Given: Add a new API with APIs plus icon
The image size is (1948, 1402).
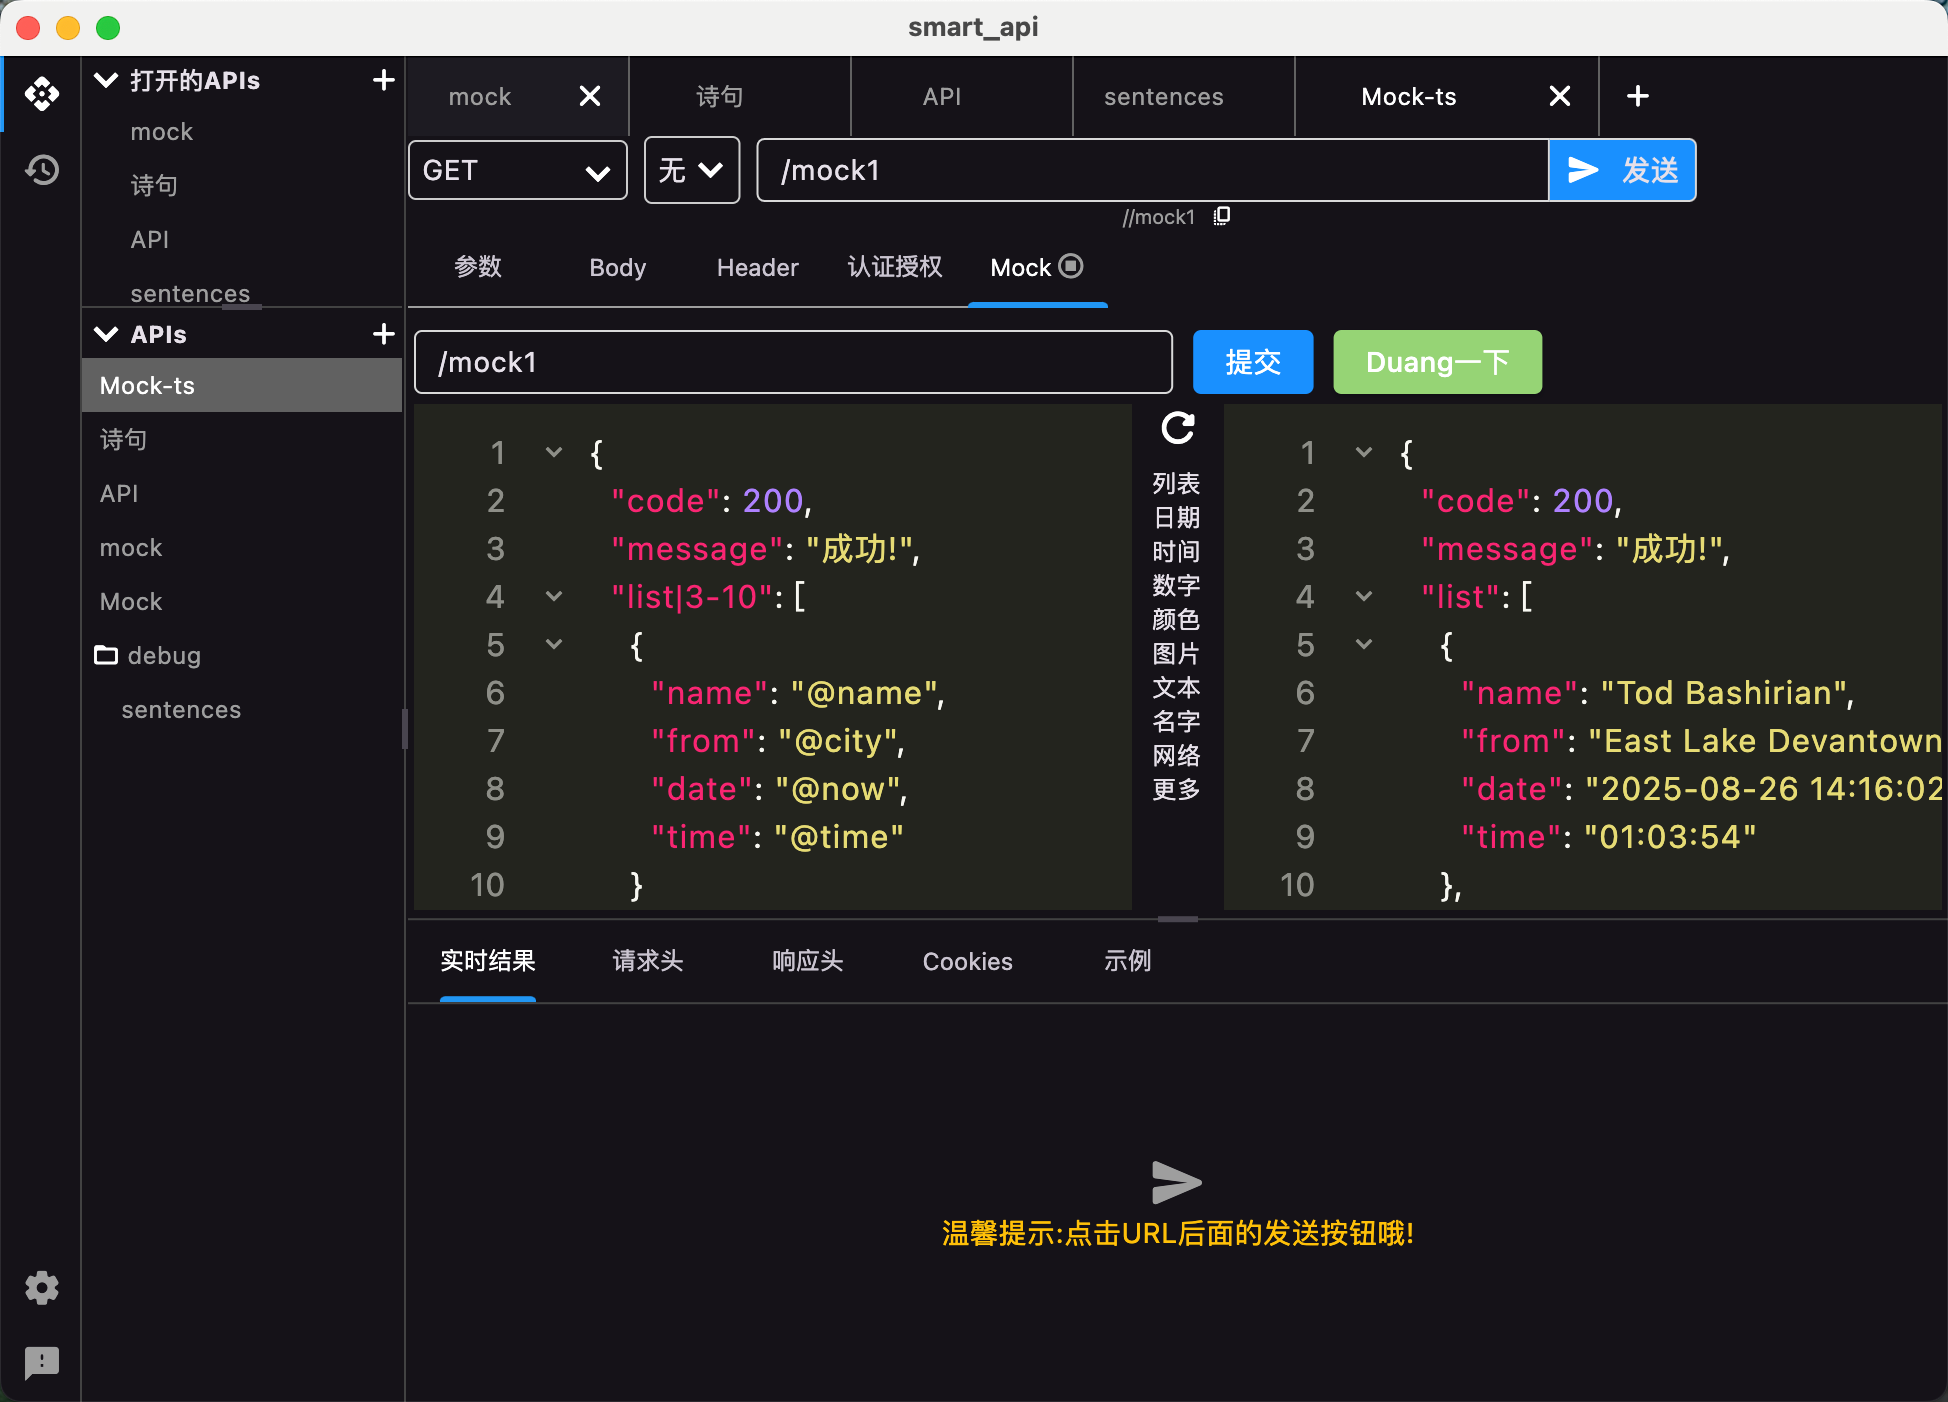Looking at the screenshot, I should (x=383, y=334).
